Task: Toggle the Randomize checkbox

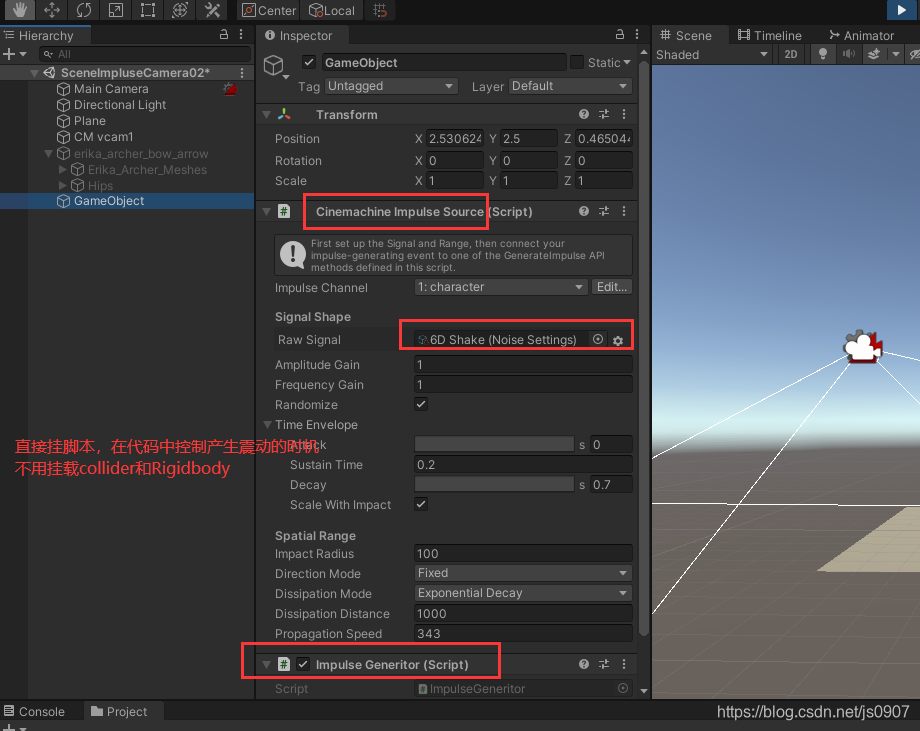Action: pyautogui.click(x=421, y=404)
